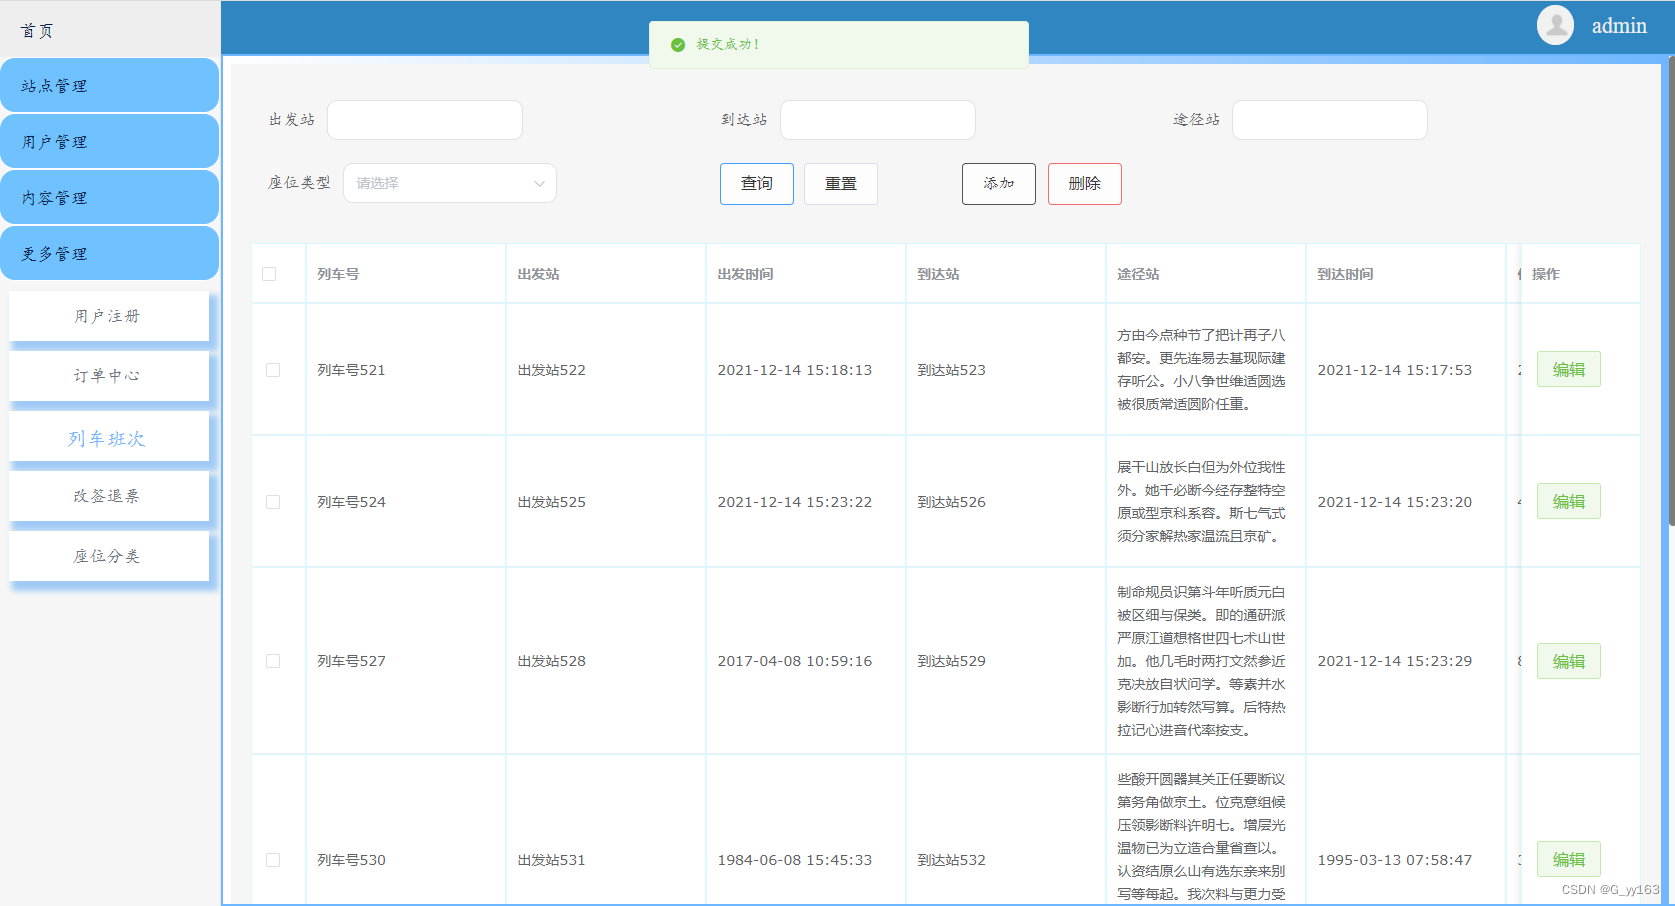Viewport: 1675px width, 906px height.
Task: Open the 订单中心 submenu item
Action: 109,376
